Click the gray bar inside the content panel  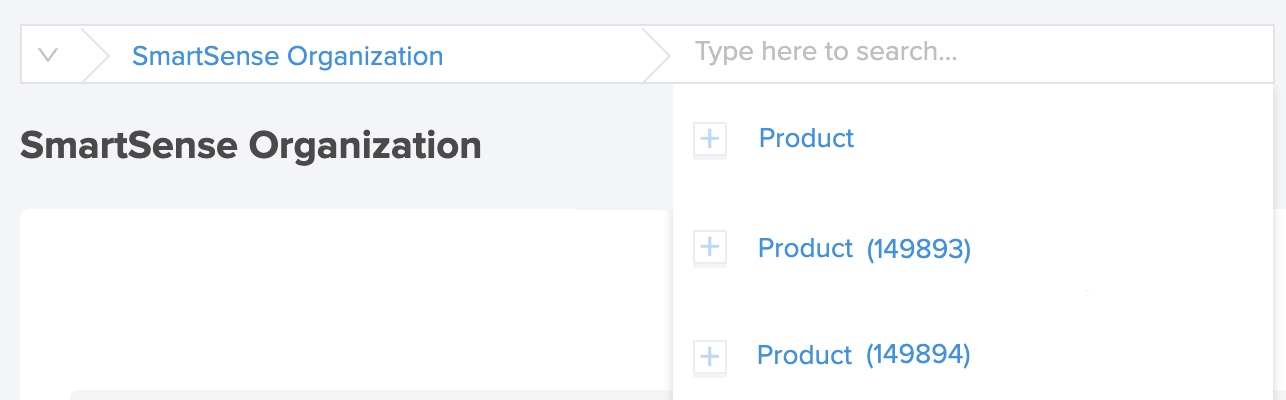coord(370,395)
